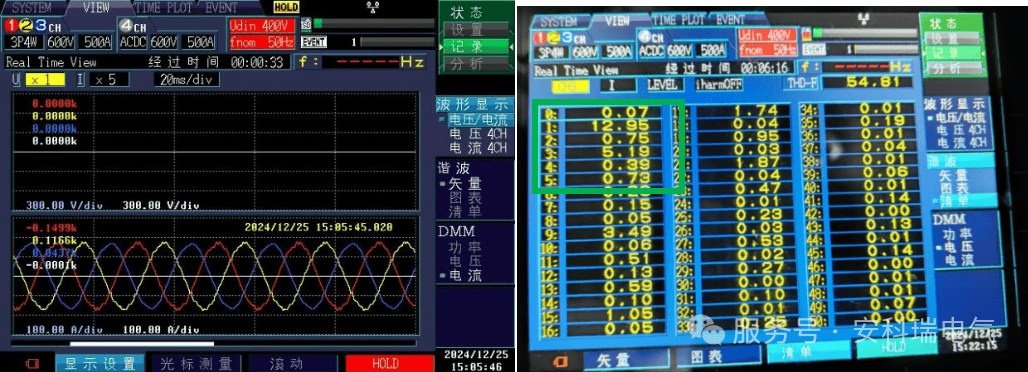Select DMM 功率 on the left screen
The width and height of the screenshot is (1028, 372).
pyautogui.click(x=465, y=248)
